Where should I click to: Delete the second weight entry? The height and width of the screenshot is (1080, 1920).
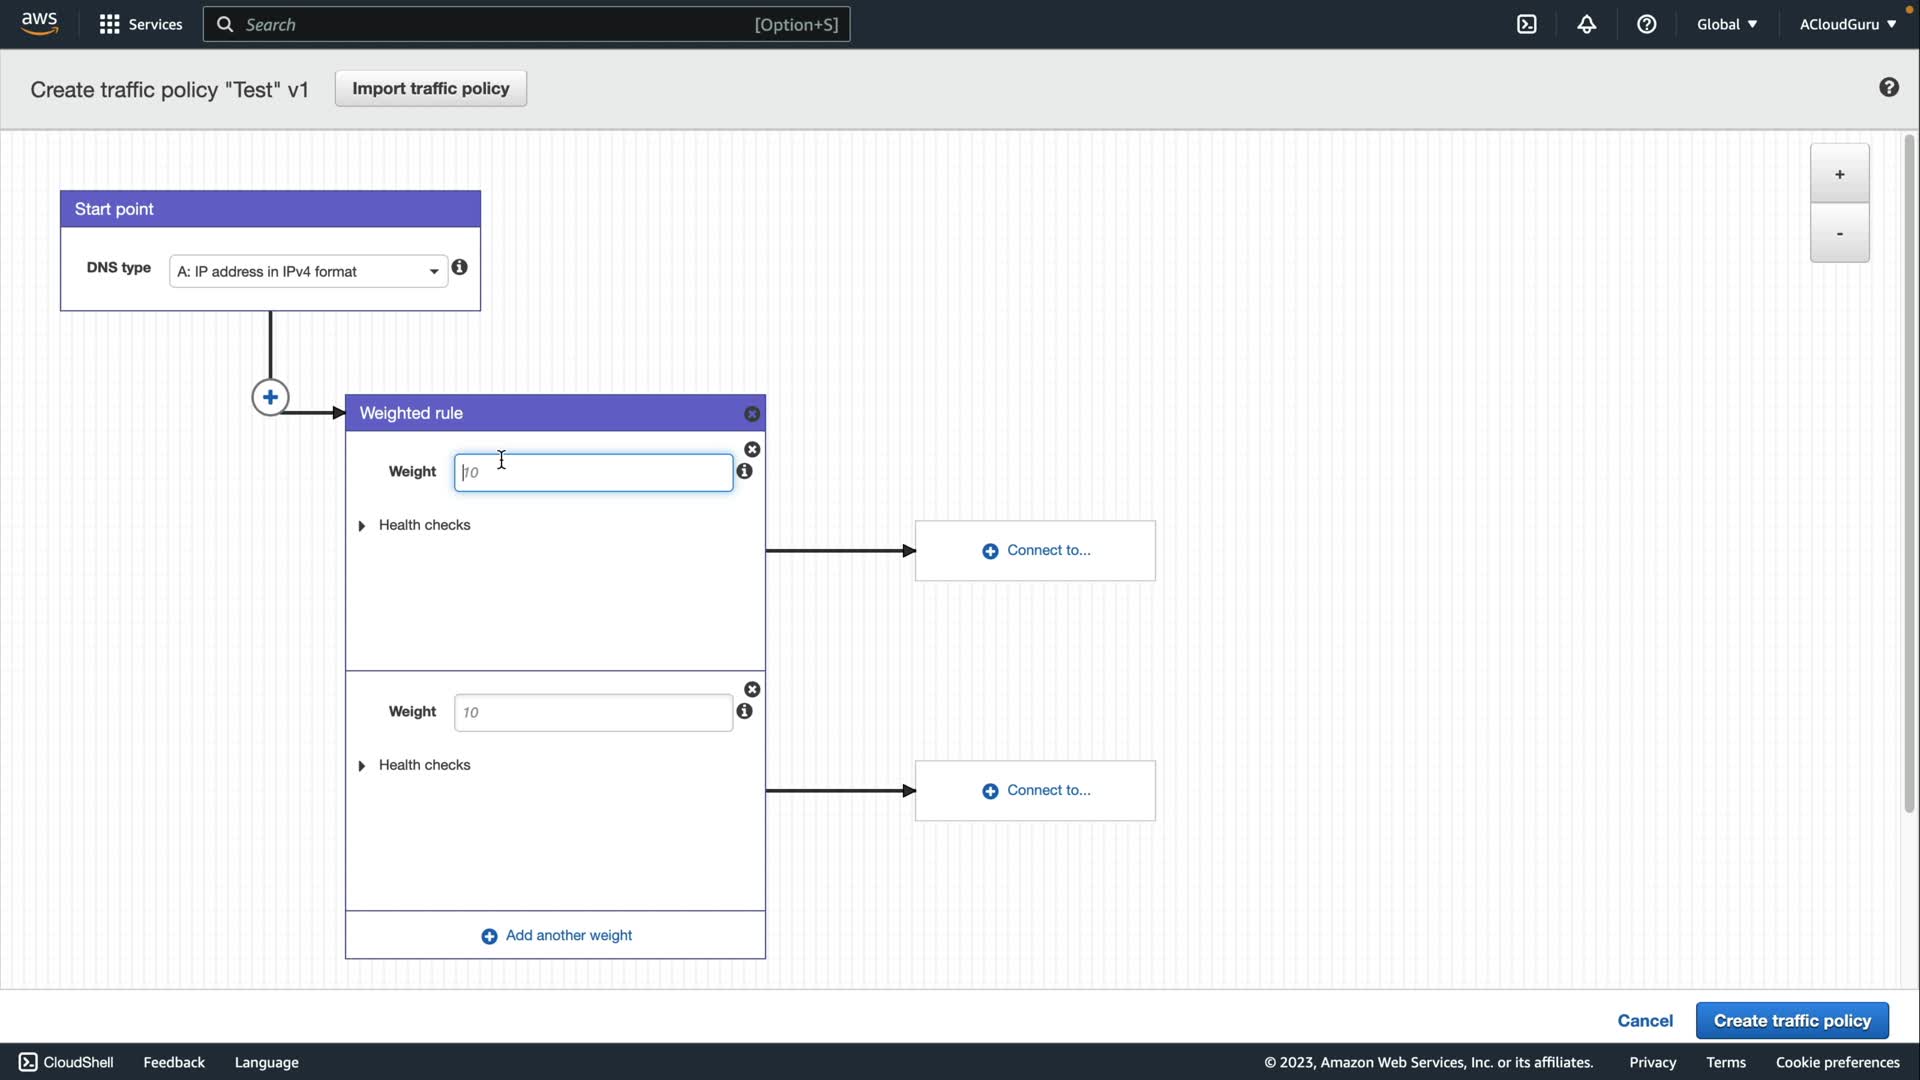[x=752, y=690]
